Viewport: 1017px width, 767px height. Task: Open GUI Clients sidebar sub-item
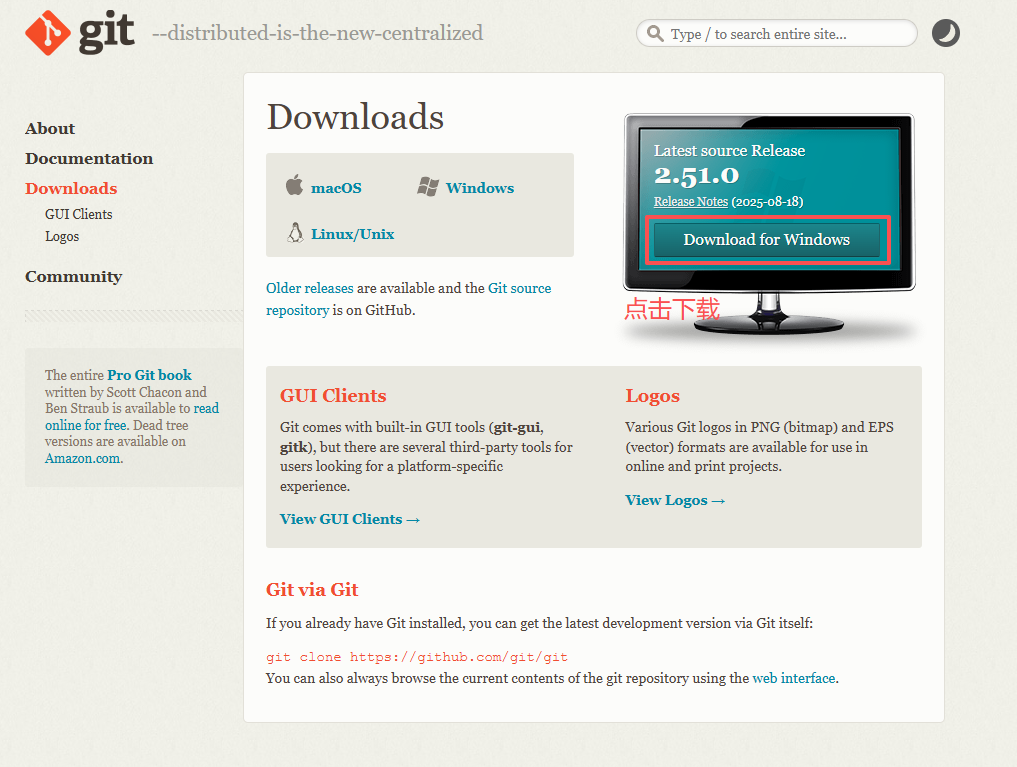click(78, 214)
